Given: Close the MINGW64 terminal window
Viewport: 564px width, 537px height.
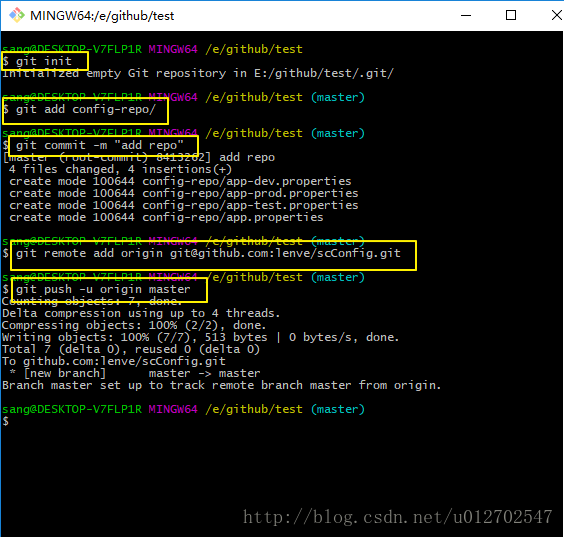Looking at the screenshot, I should [x=557, y=15].
